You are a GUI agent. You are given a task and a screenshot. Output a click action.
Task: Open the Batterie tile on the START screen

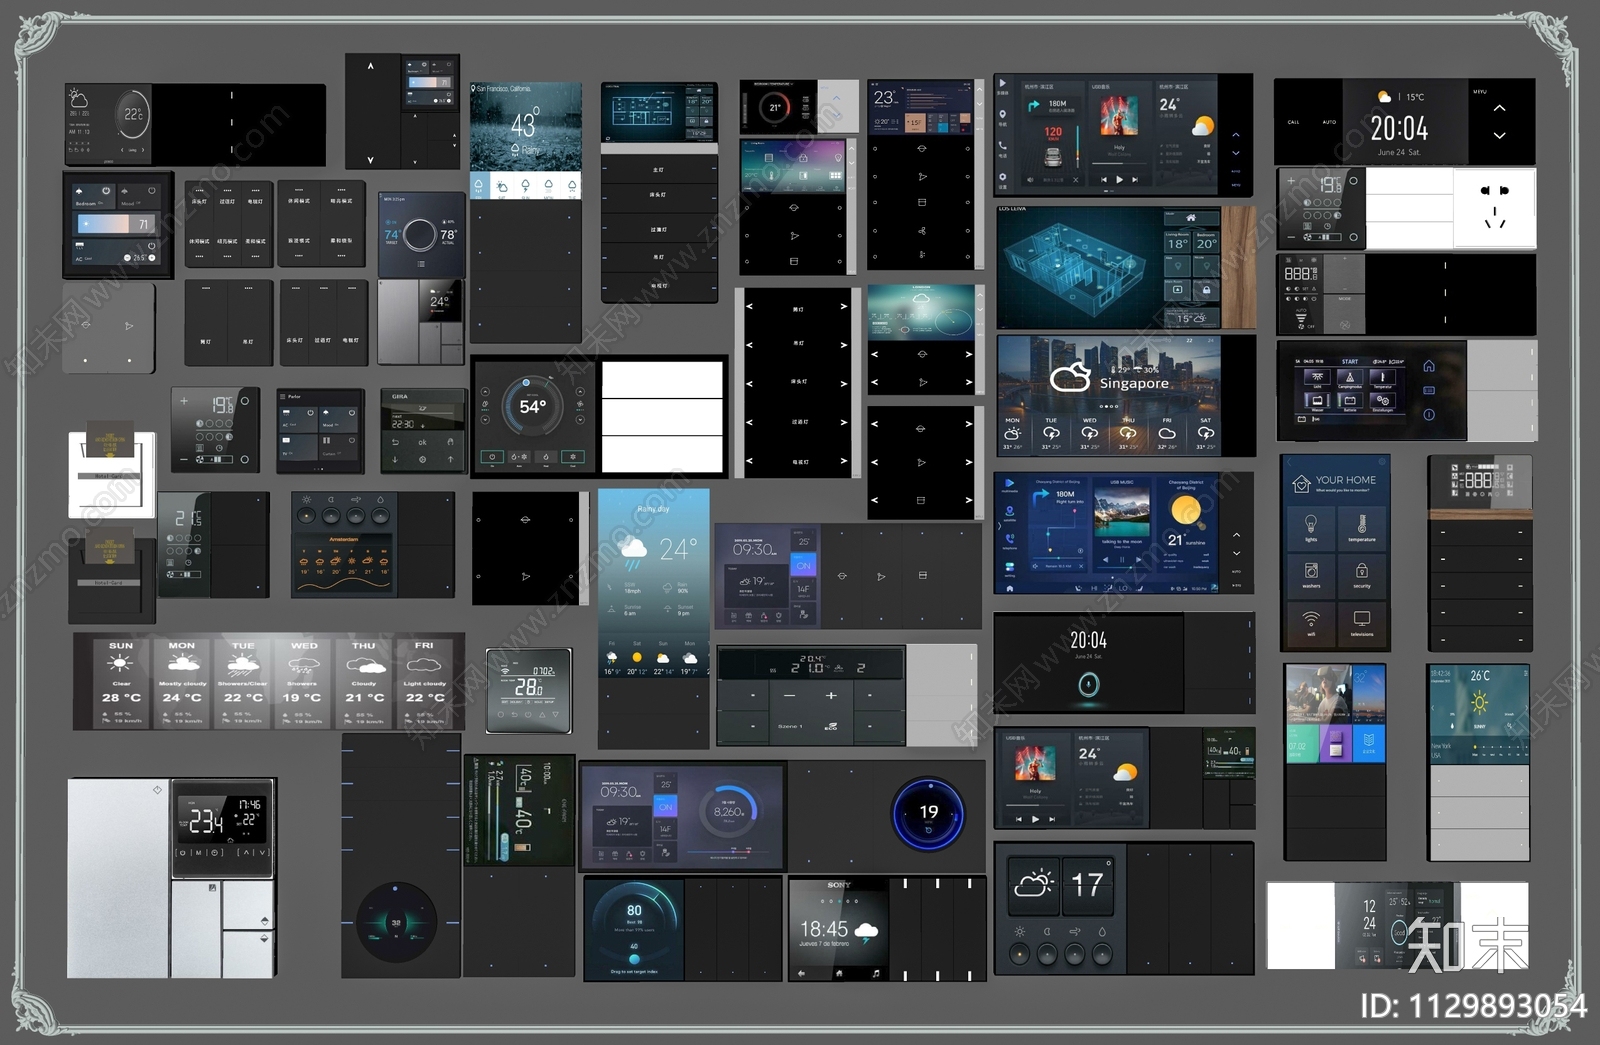click(x=1350, y=402)
